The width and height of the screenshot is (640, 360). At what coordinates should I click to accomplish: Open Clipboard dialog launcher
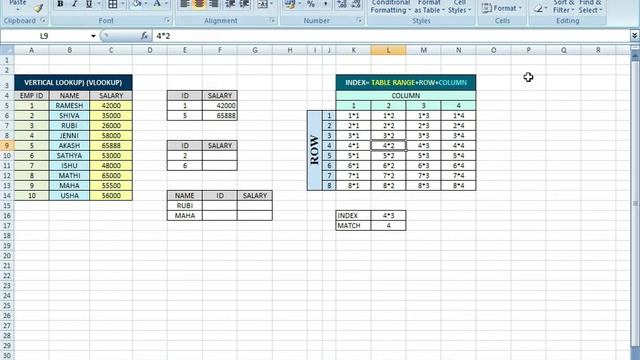(x=43, y=20)
